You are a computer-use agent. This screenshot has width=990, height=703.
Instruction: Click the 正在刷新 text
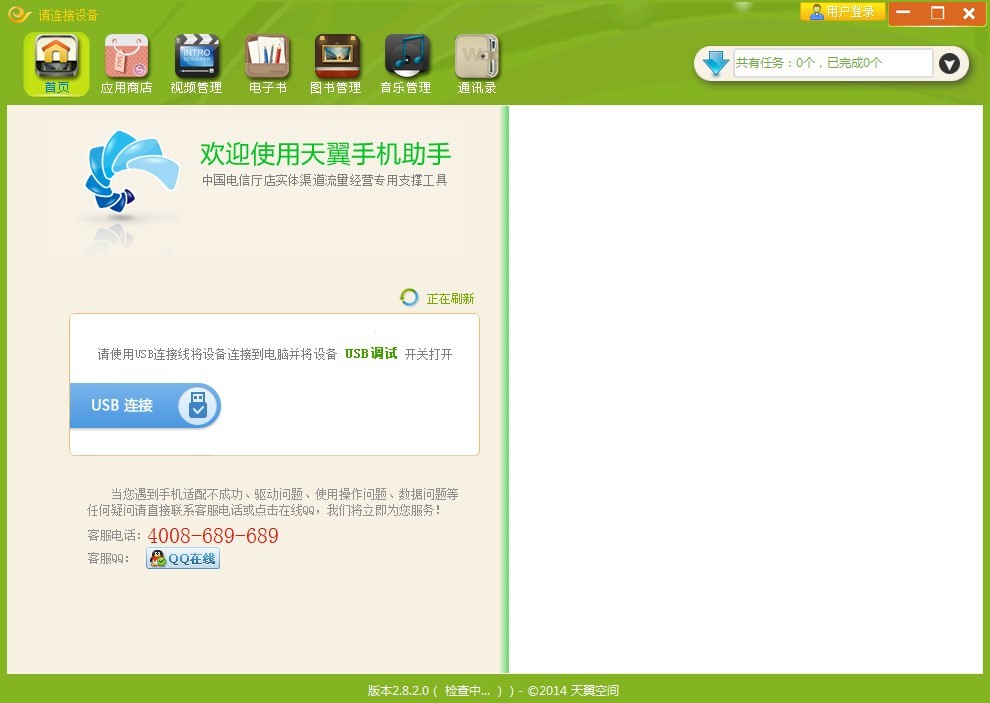coord(450,299)
